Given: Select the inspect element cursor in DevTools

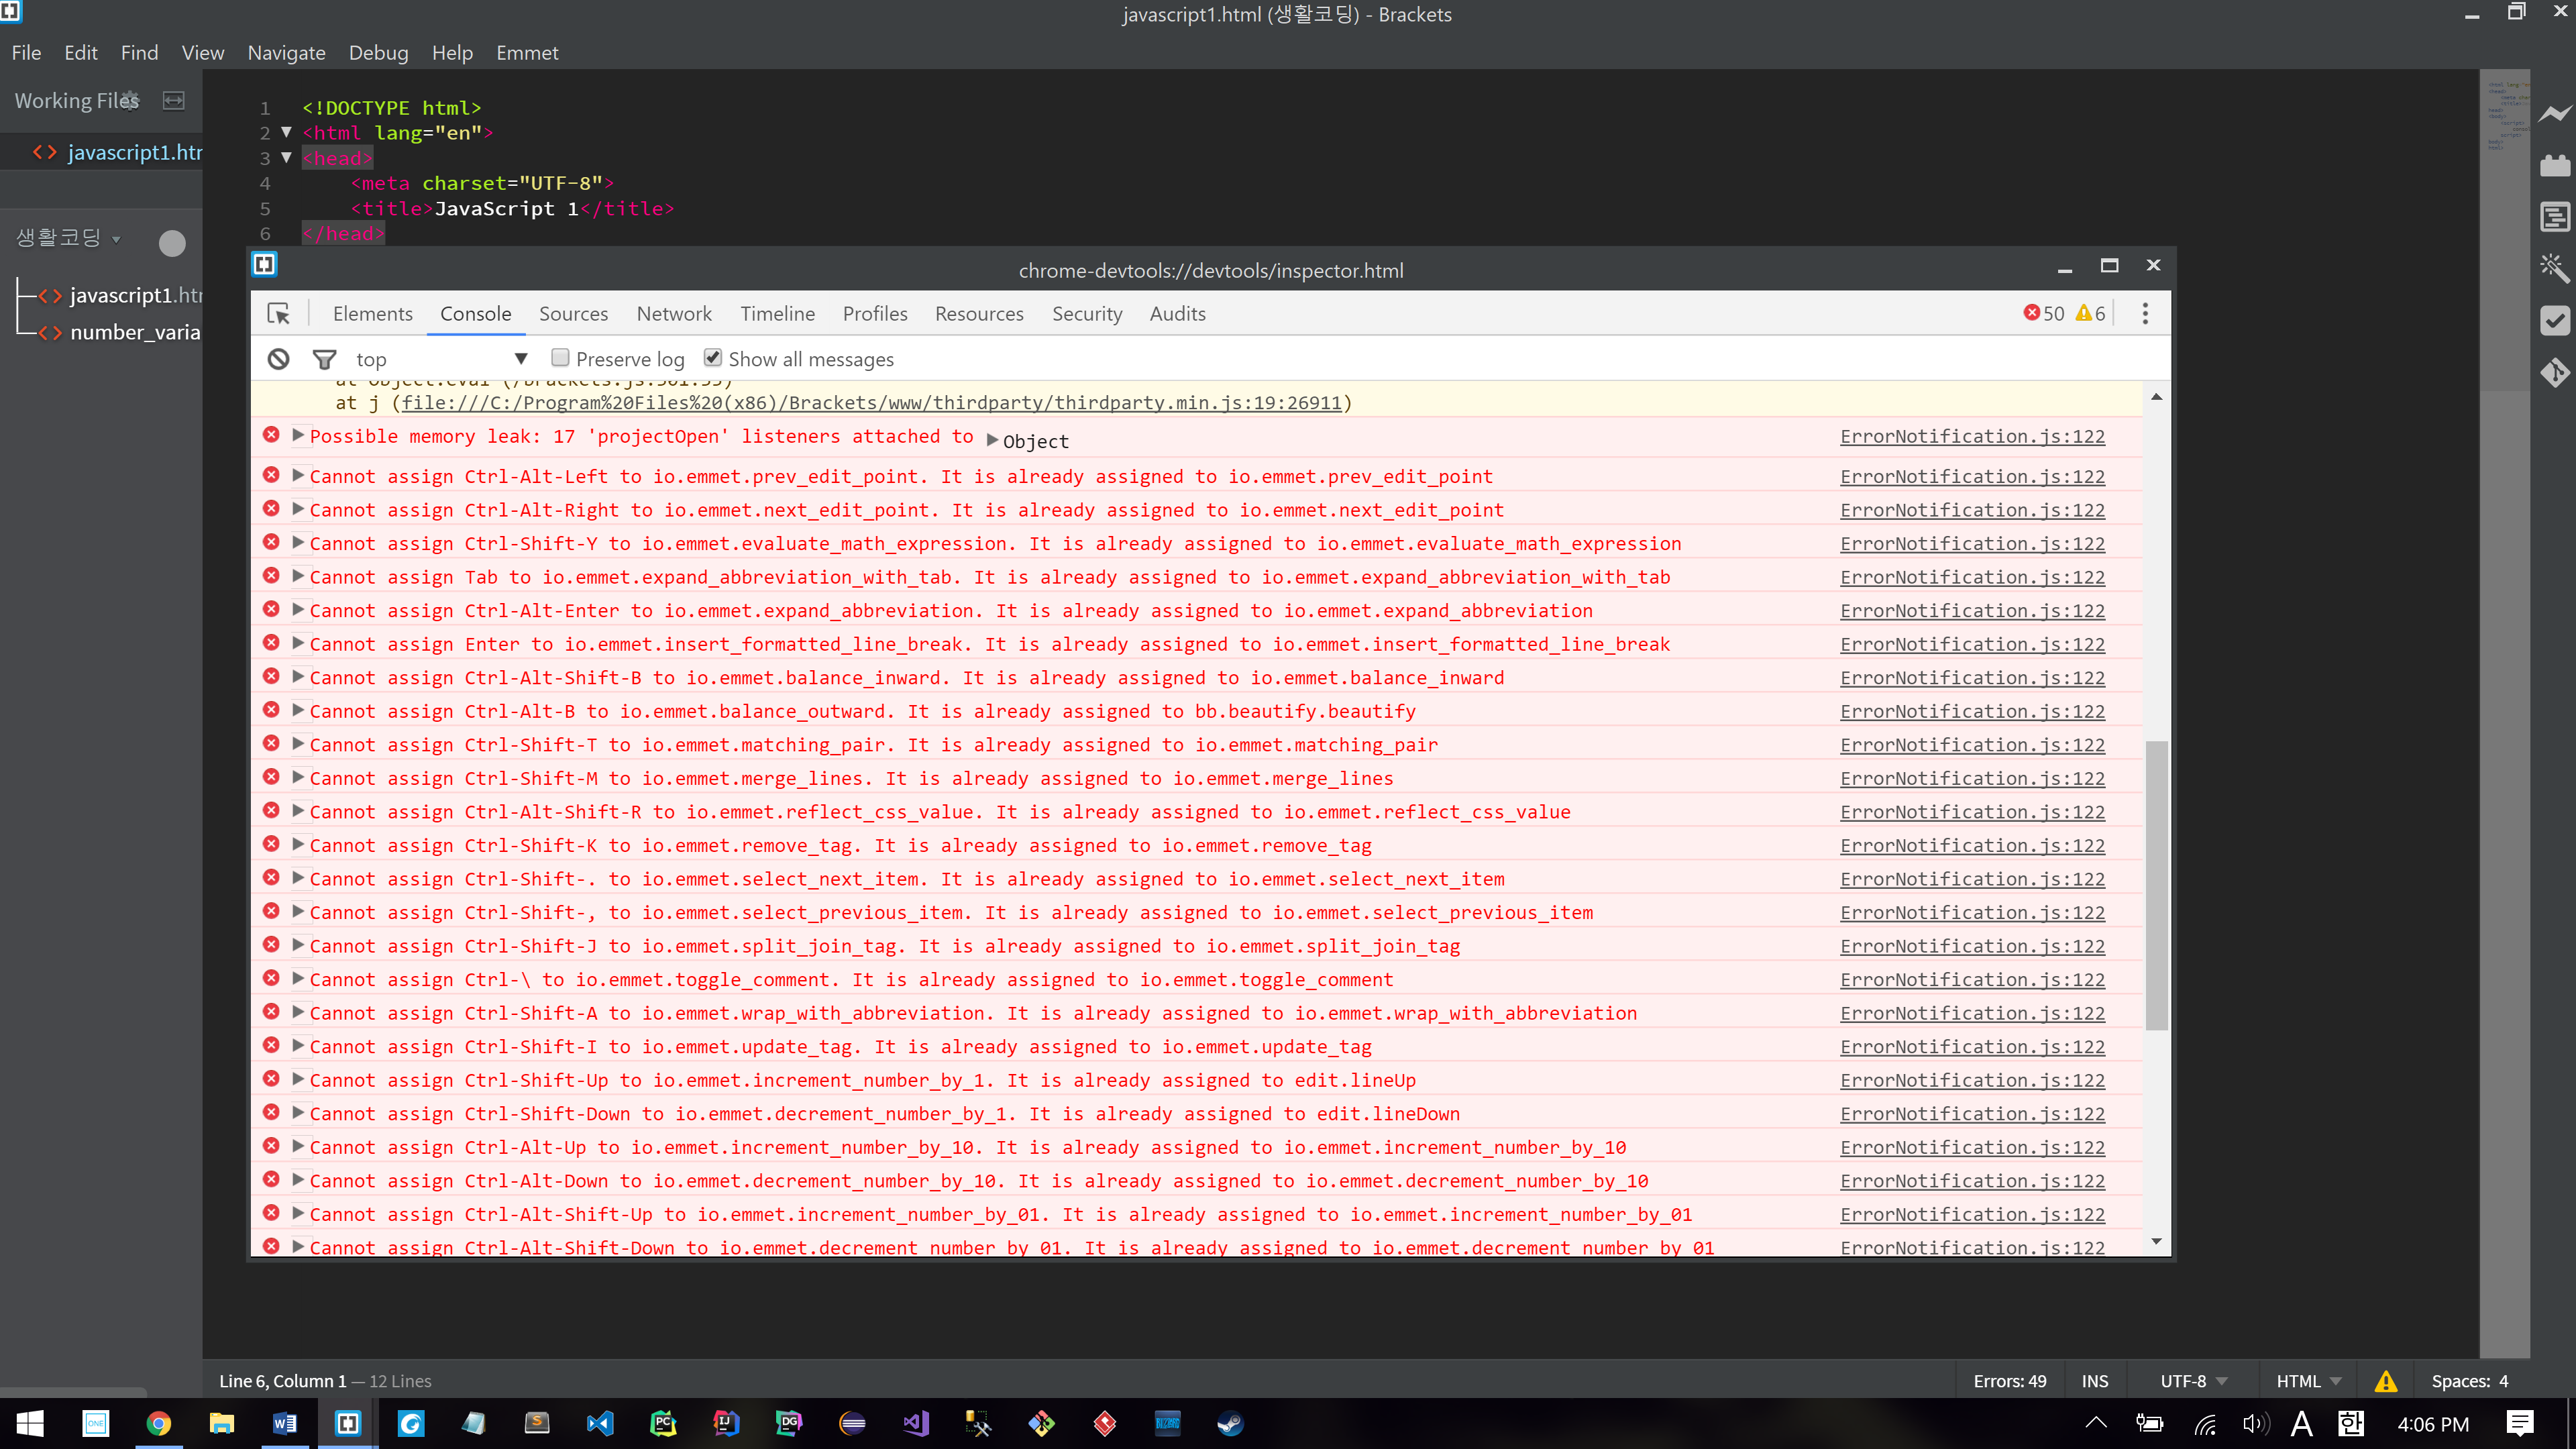Looking at the screenshot, I should click(279, 313).
